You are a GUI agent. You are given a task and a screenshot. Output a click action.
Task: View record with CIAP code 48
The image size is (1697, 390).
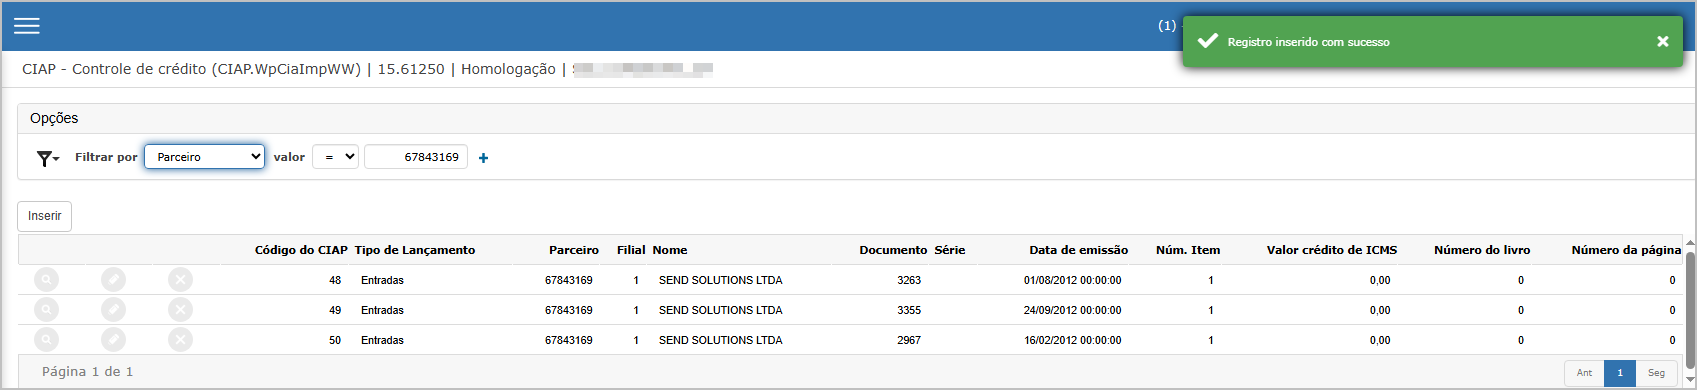pos(46,280)
